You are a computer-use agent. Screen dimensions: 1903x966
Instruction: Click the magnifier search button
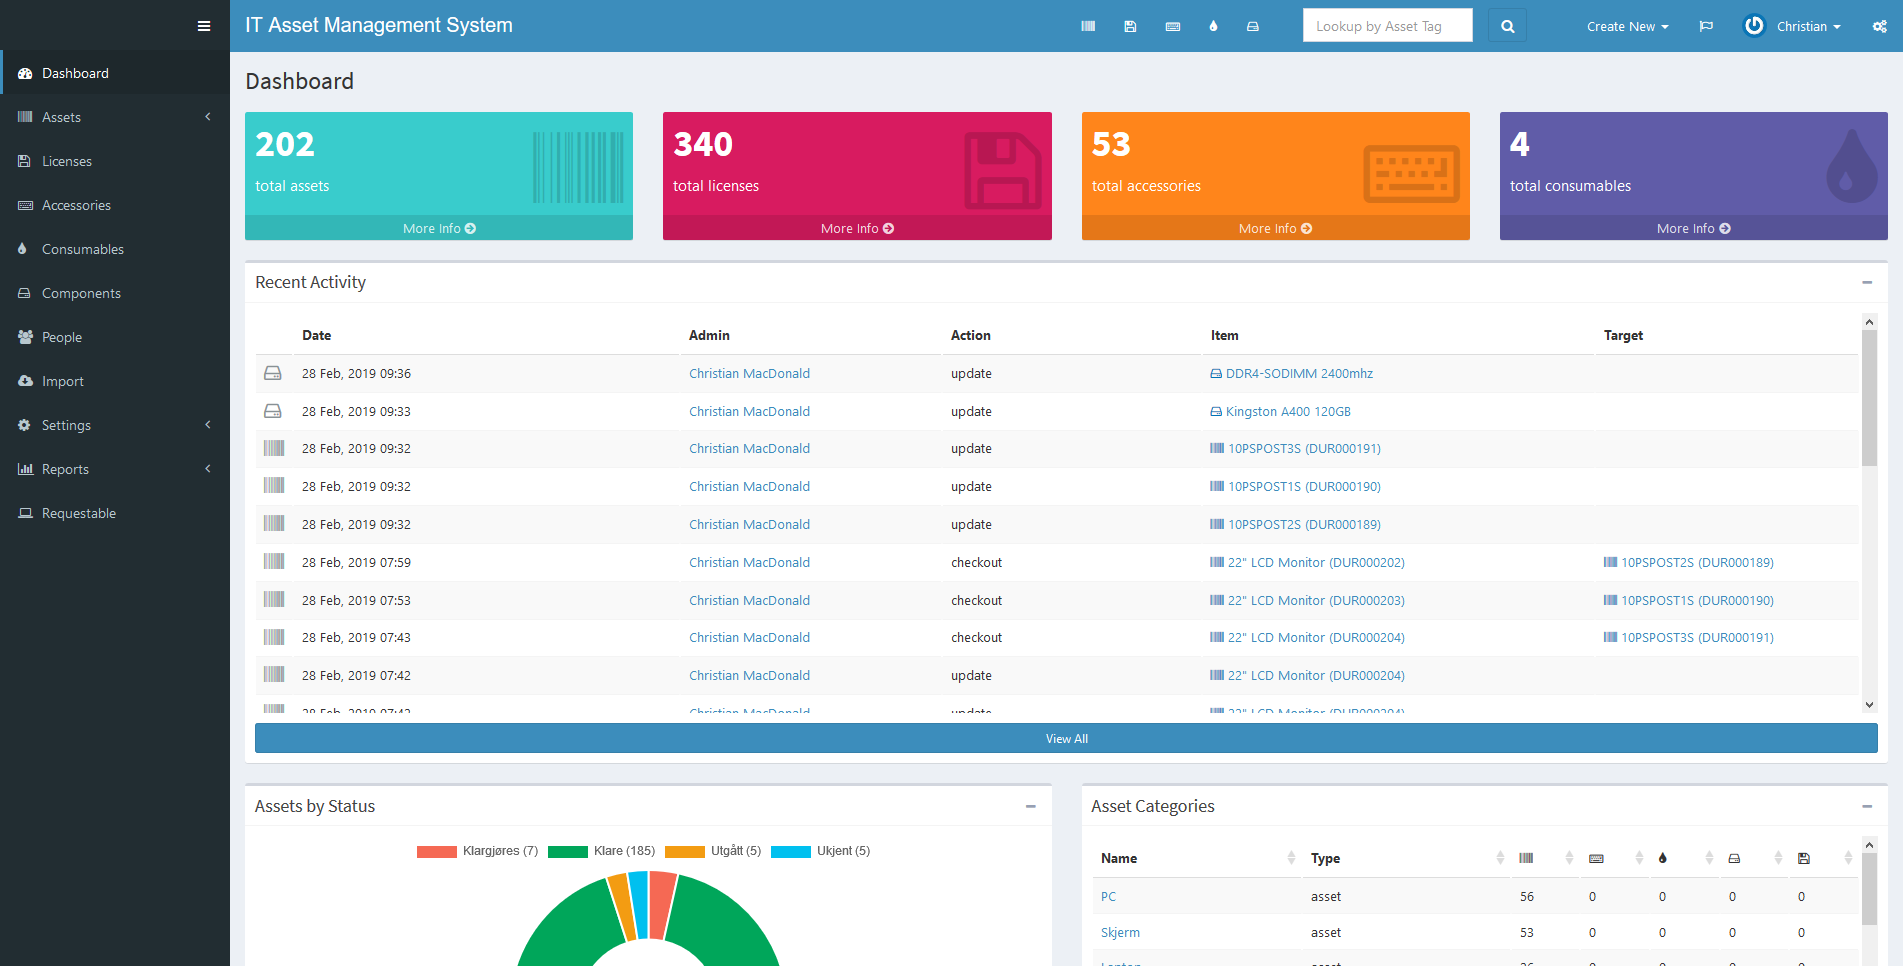[x=1507, y=26]
